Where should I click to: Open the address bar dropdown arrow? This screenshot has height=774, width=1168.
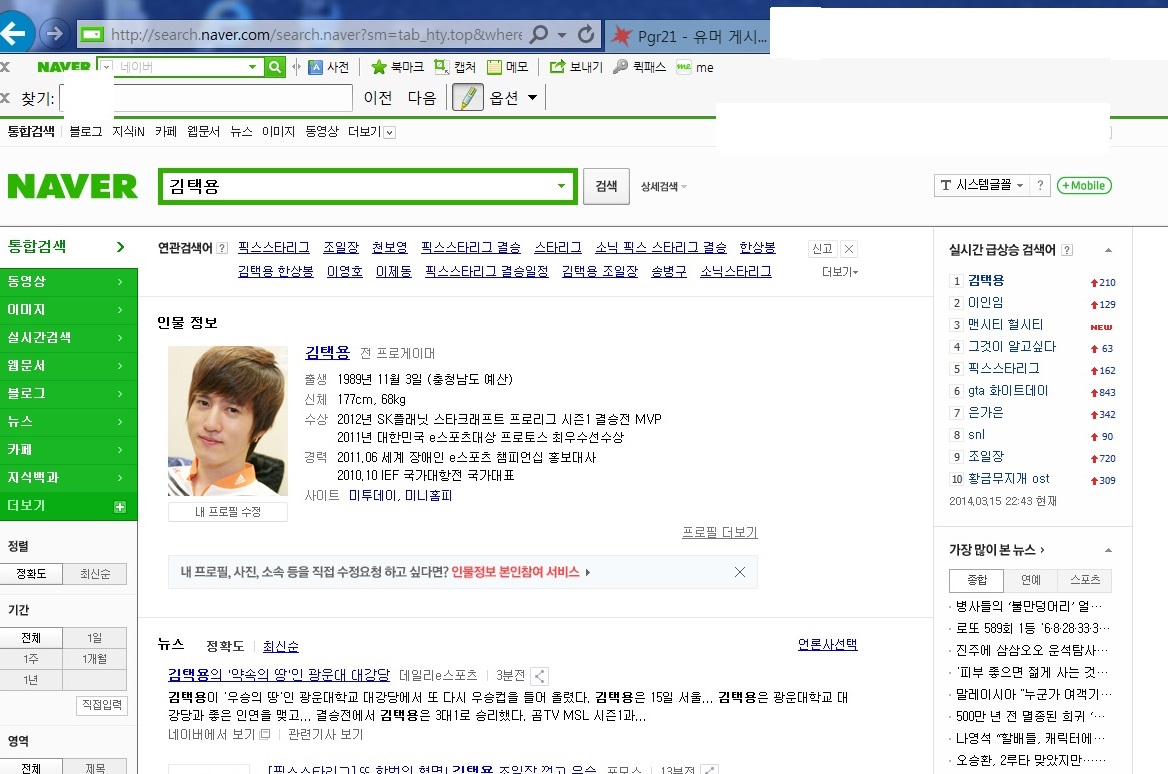tap(562, 35)
